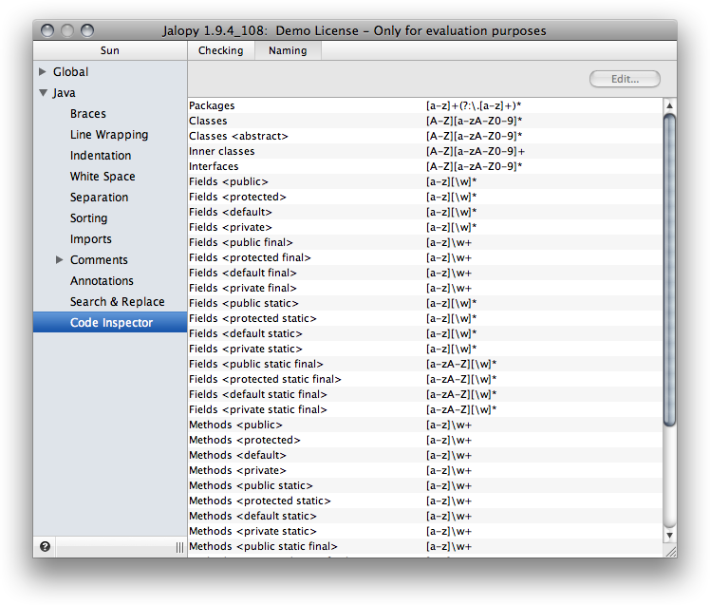
Task: Select the Methods <private> row
Action: [x=425, y=471]
